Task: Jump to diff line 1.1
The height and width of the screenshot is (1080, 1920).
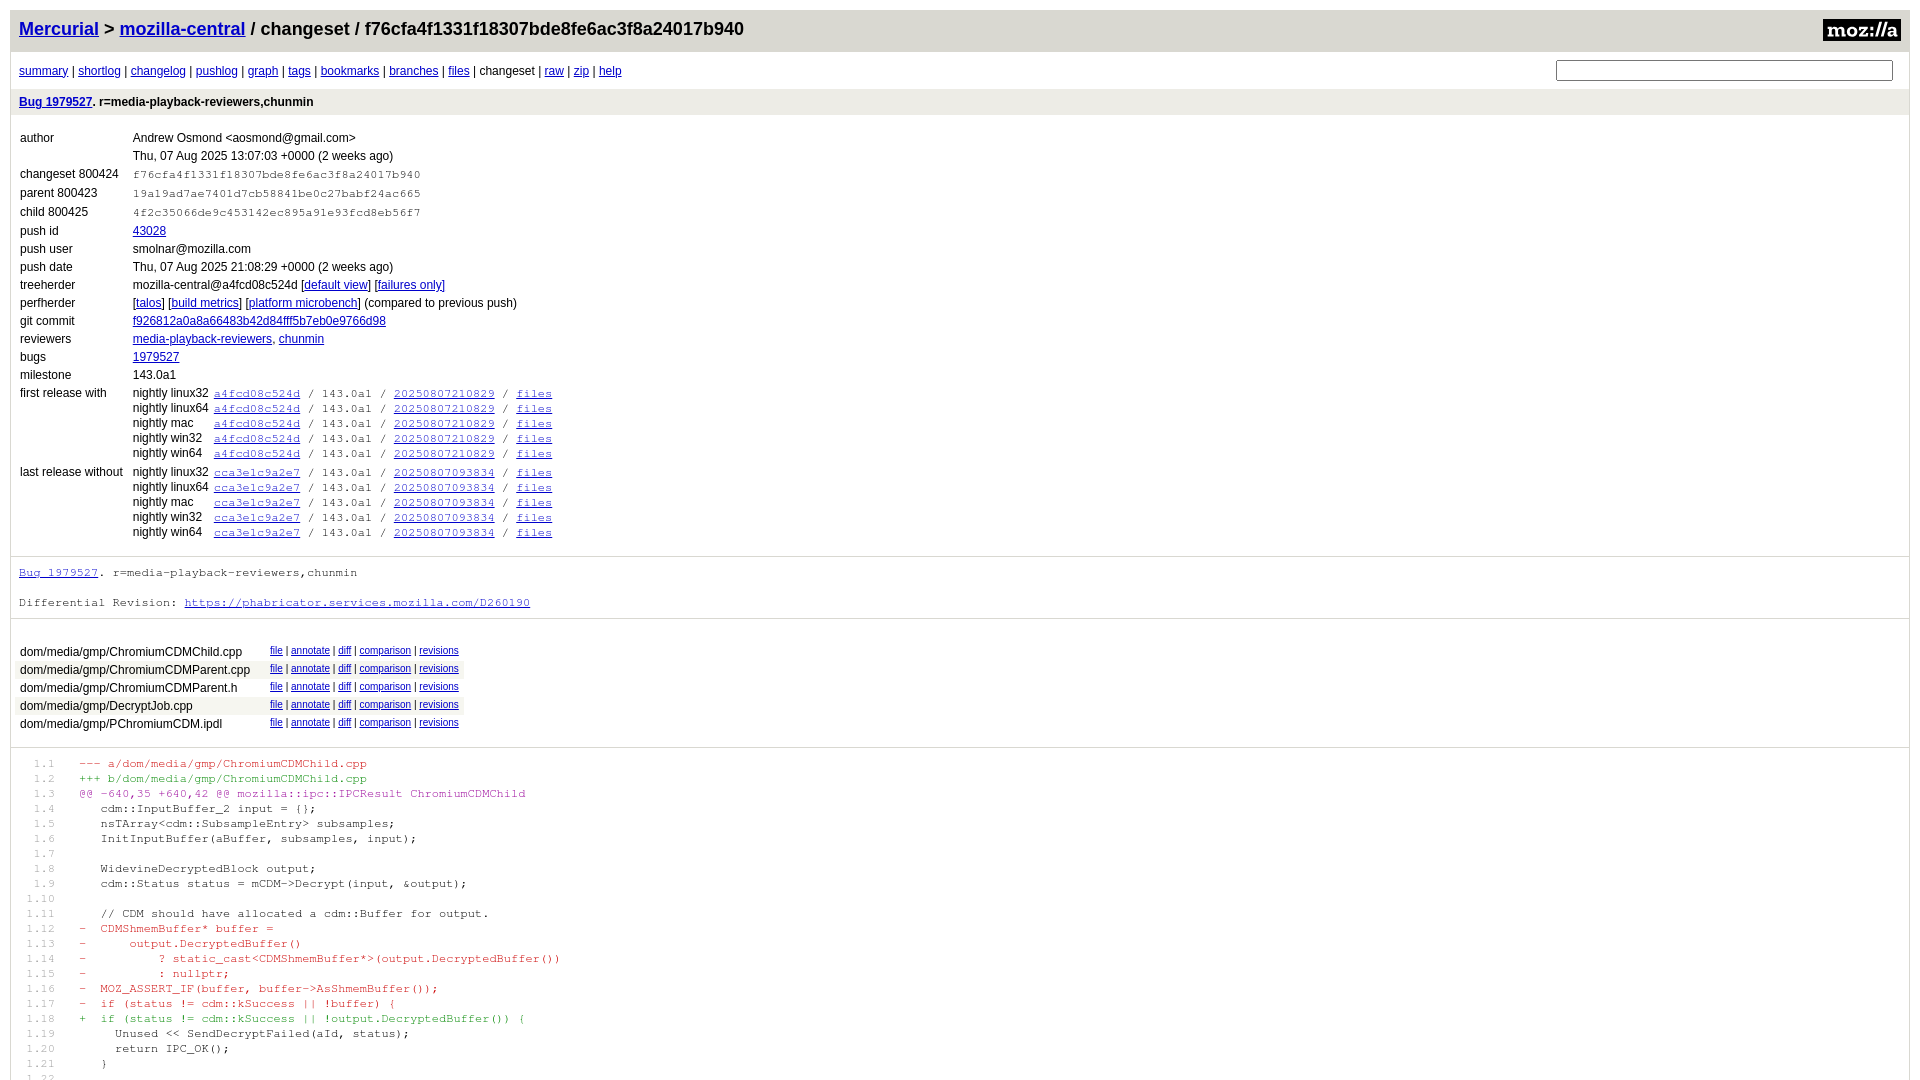Action: point(44,764)
